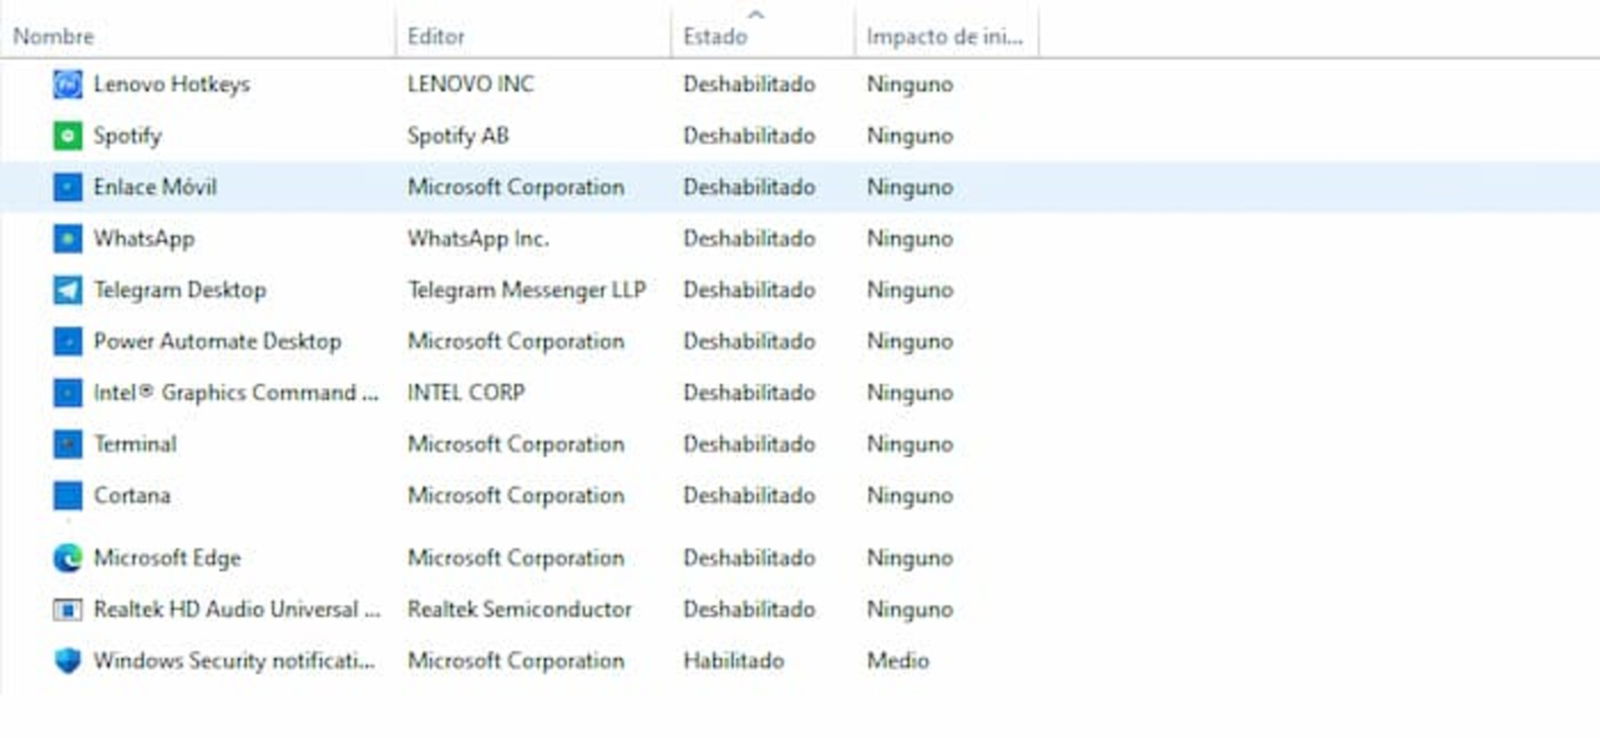Select the Realtek HD Audio Universal entry
The image size is (1600, 738).
tap(237, 609)
